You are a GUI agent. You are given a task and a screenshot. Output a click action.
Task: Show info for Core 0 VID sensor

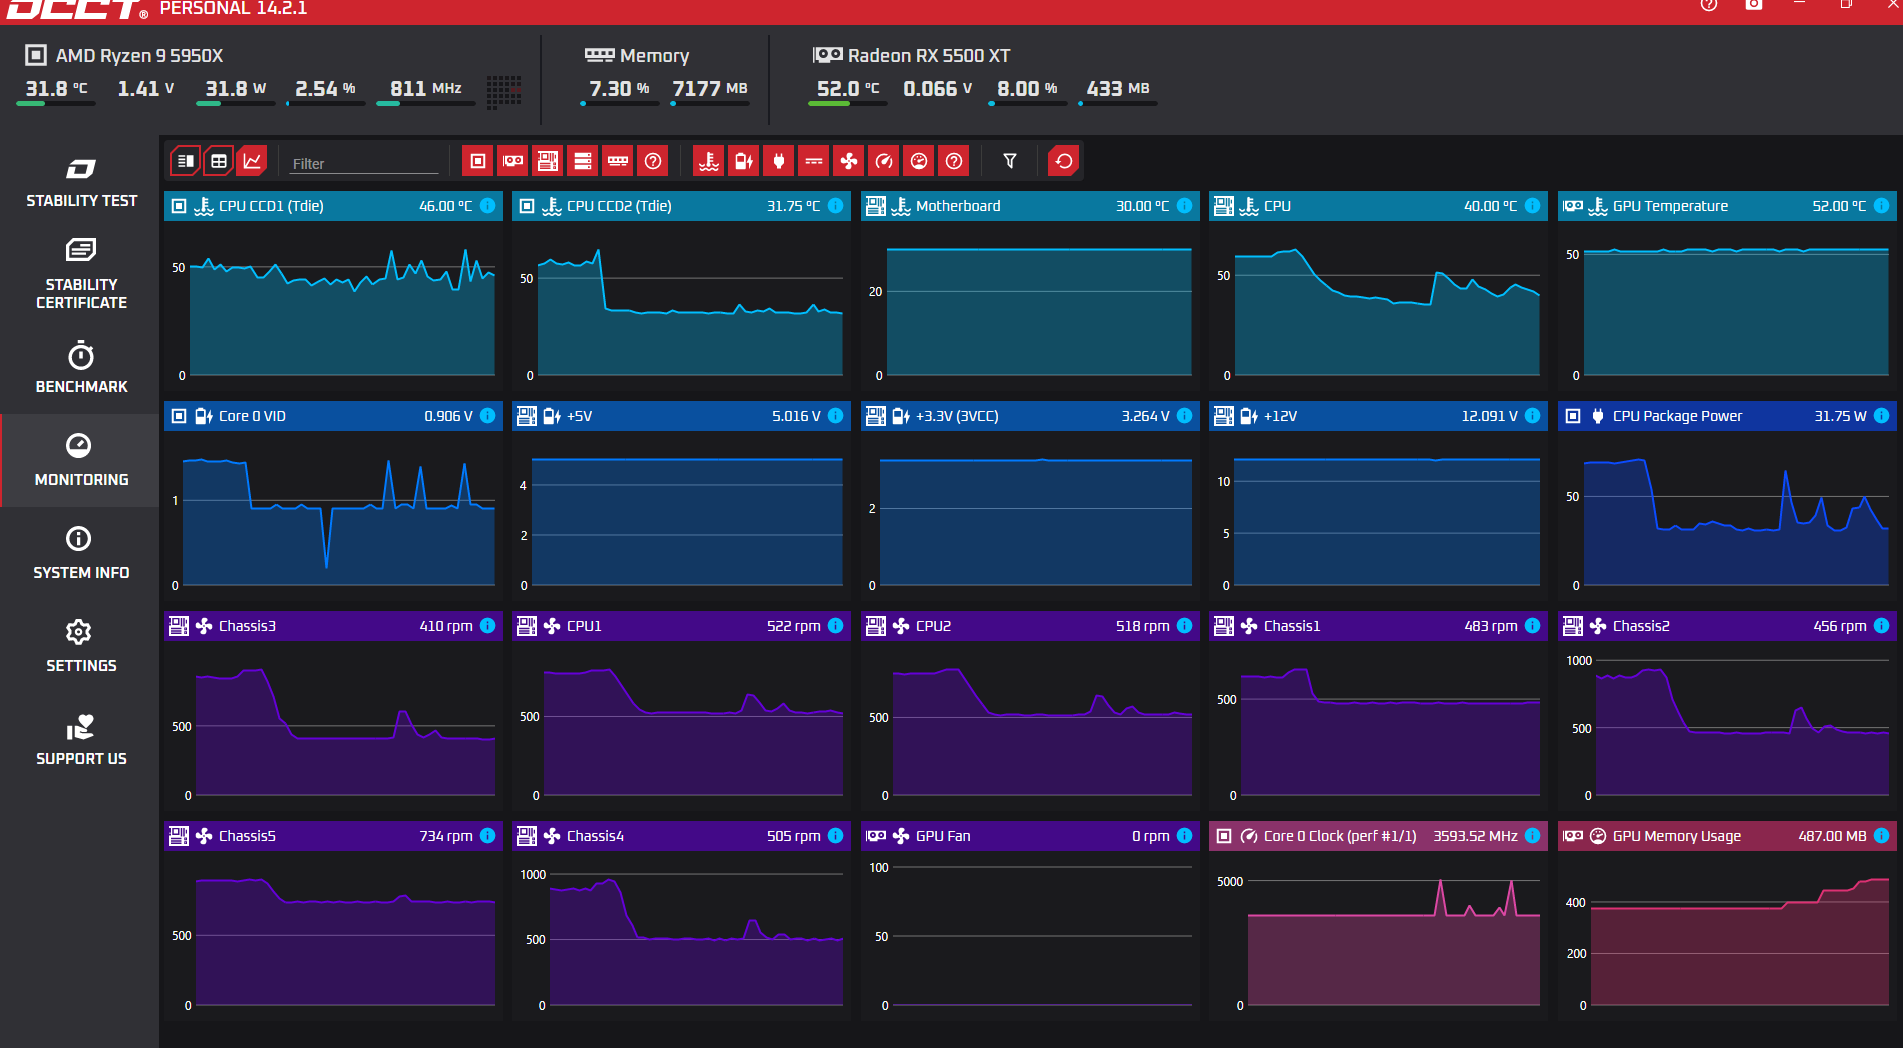(488, 416)
